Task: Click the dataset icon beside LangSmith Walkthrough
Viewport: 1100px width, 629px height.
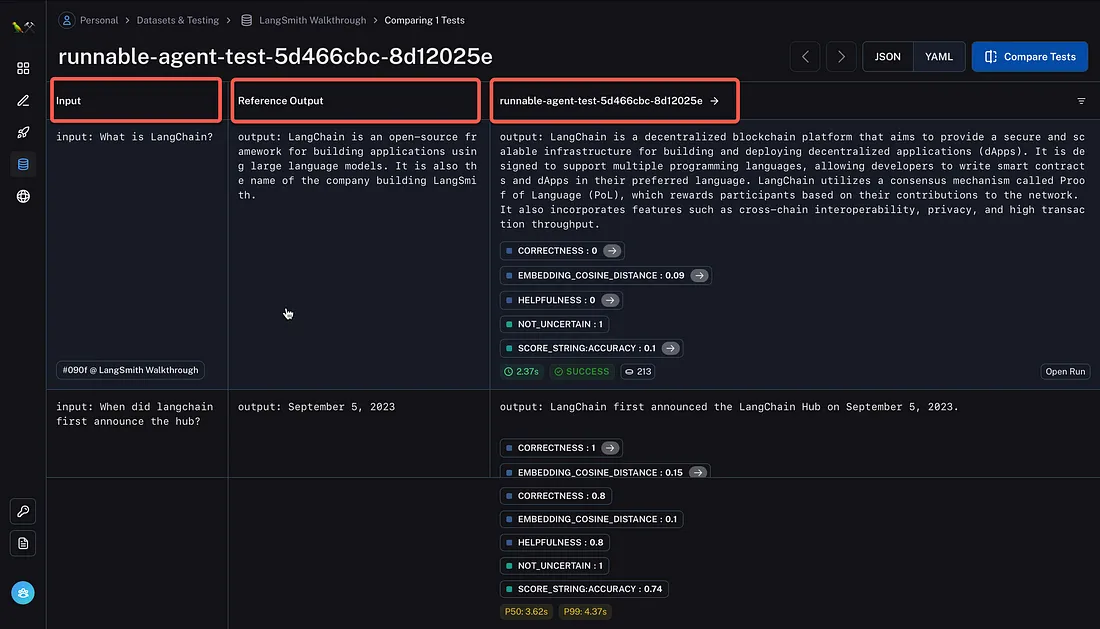Action: pos(246,20)
